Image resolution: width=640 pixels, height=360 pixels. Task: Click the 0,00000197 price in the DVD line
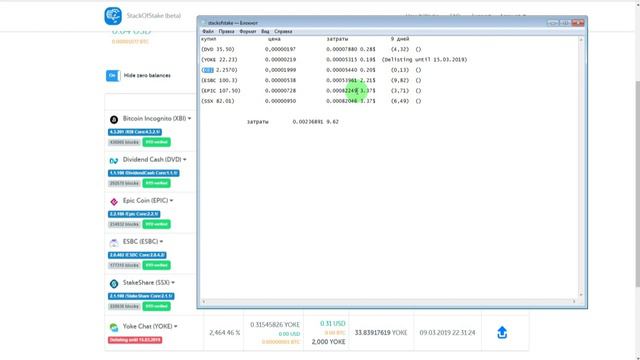(x=280, y=49)
